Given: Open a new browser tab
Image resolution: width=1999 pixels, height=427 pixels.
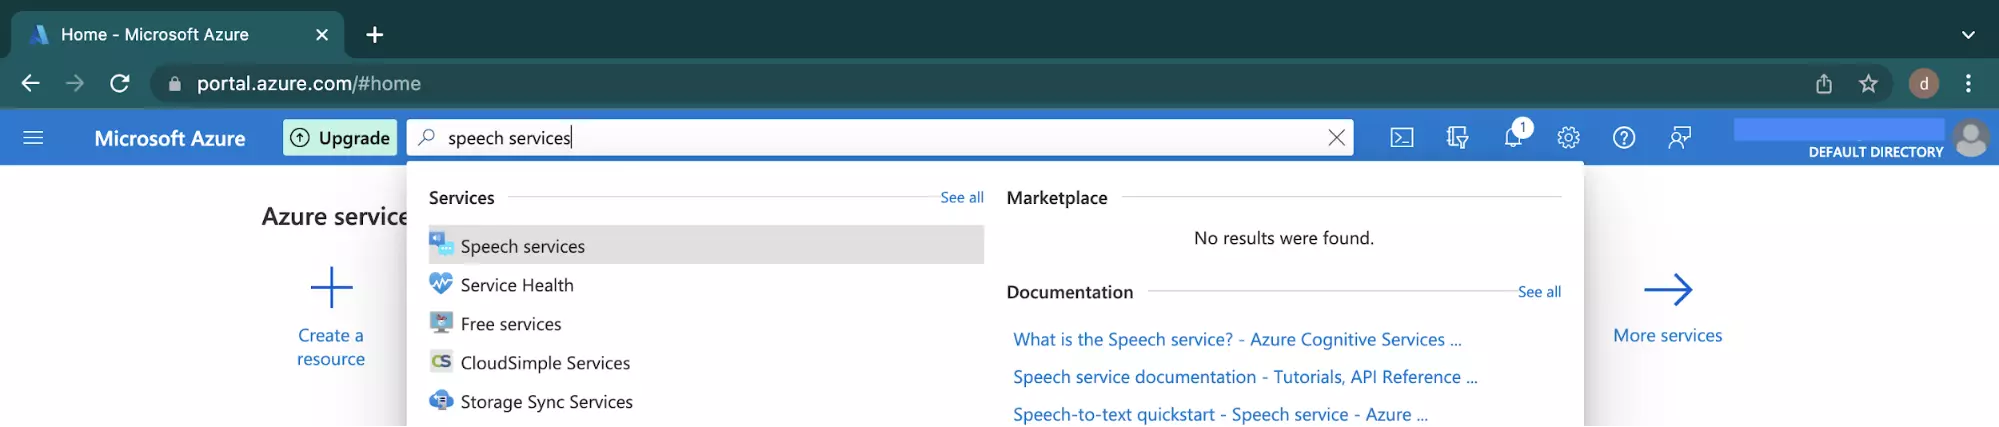Looking at the screenshot, I should point(375,35).
